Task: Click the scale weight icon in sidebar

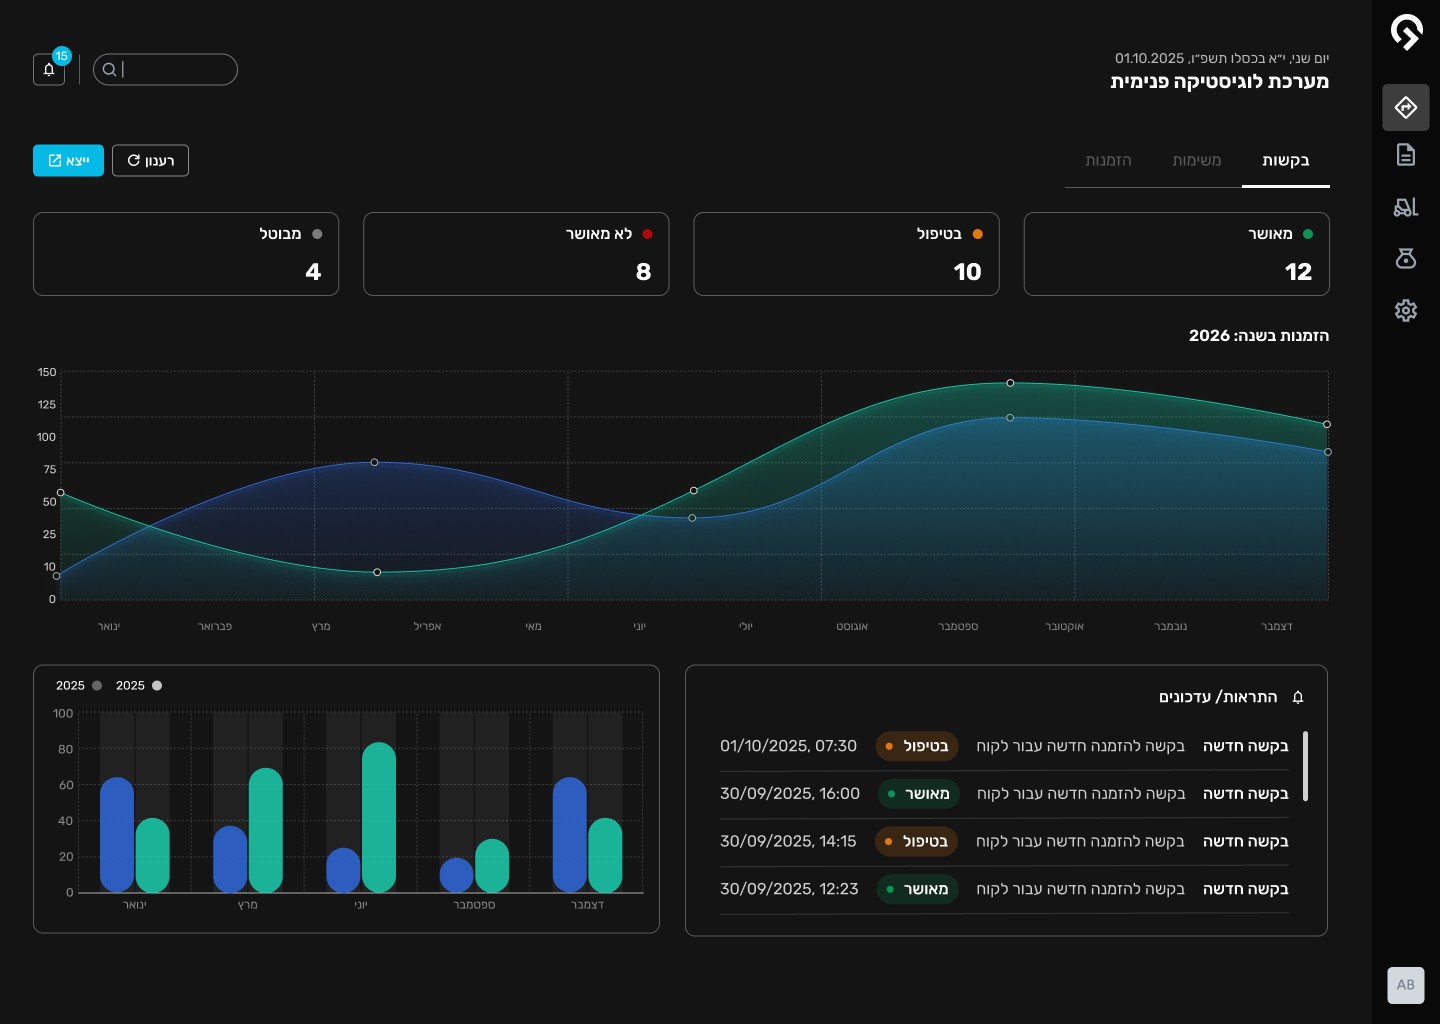Action: [x=1406, y=259]
